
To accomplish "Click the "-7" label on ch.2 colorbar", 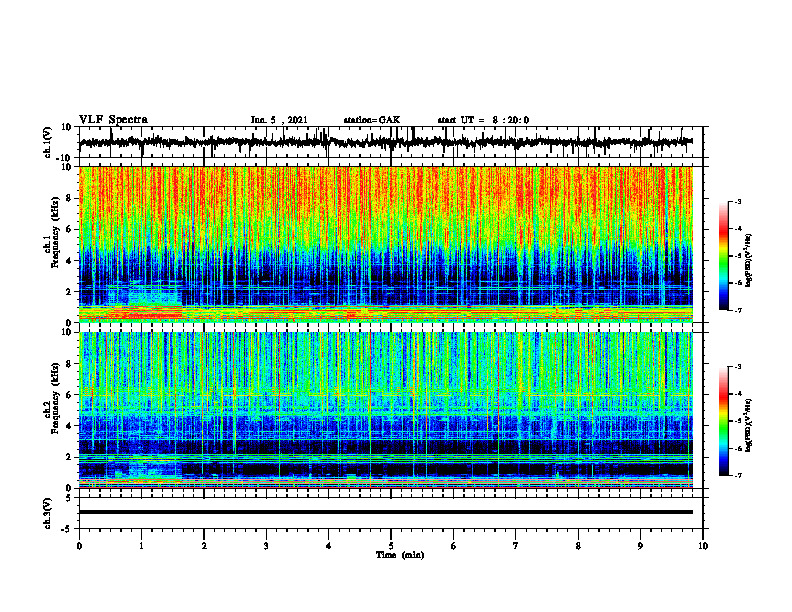I will click(737, 476).
